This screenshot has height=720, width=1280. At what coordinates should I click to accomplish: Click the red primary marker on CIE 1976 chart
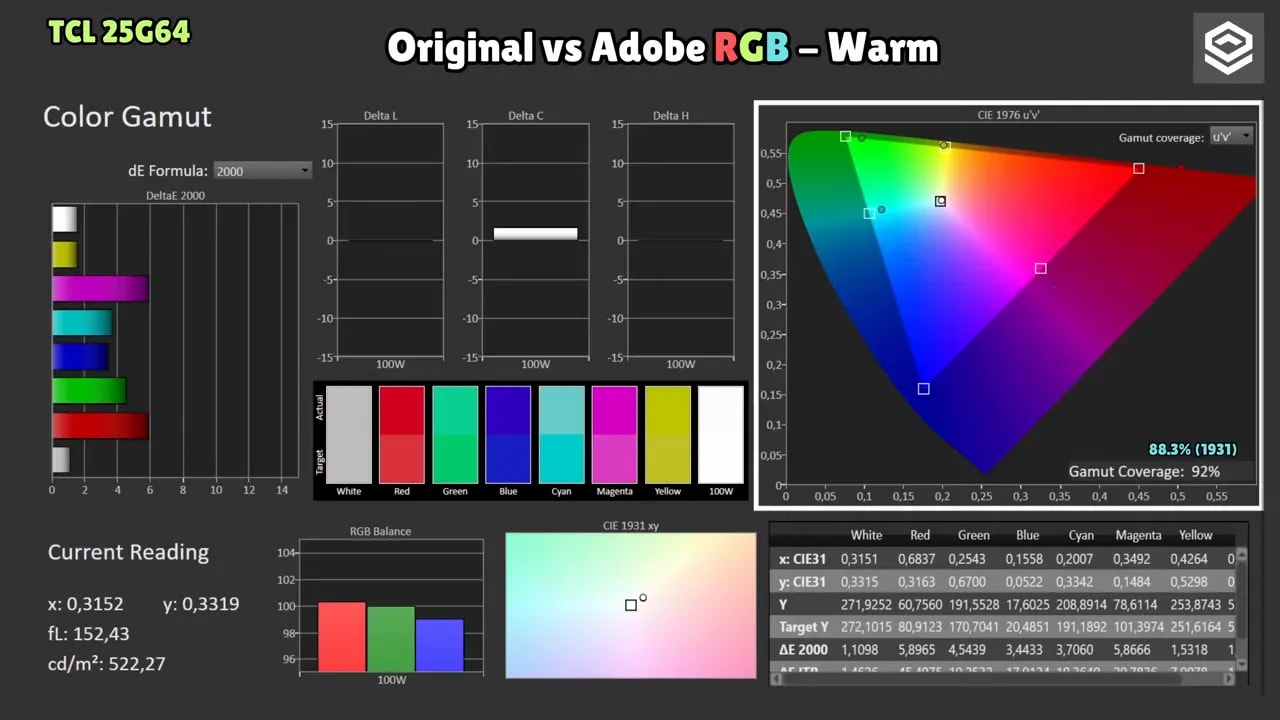1138,169
